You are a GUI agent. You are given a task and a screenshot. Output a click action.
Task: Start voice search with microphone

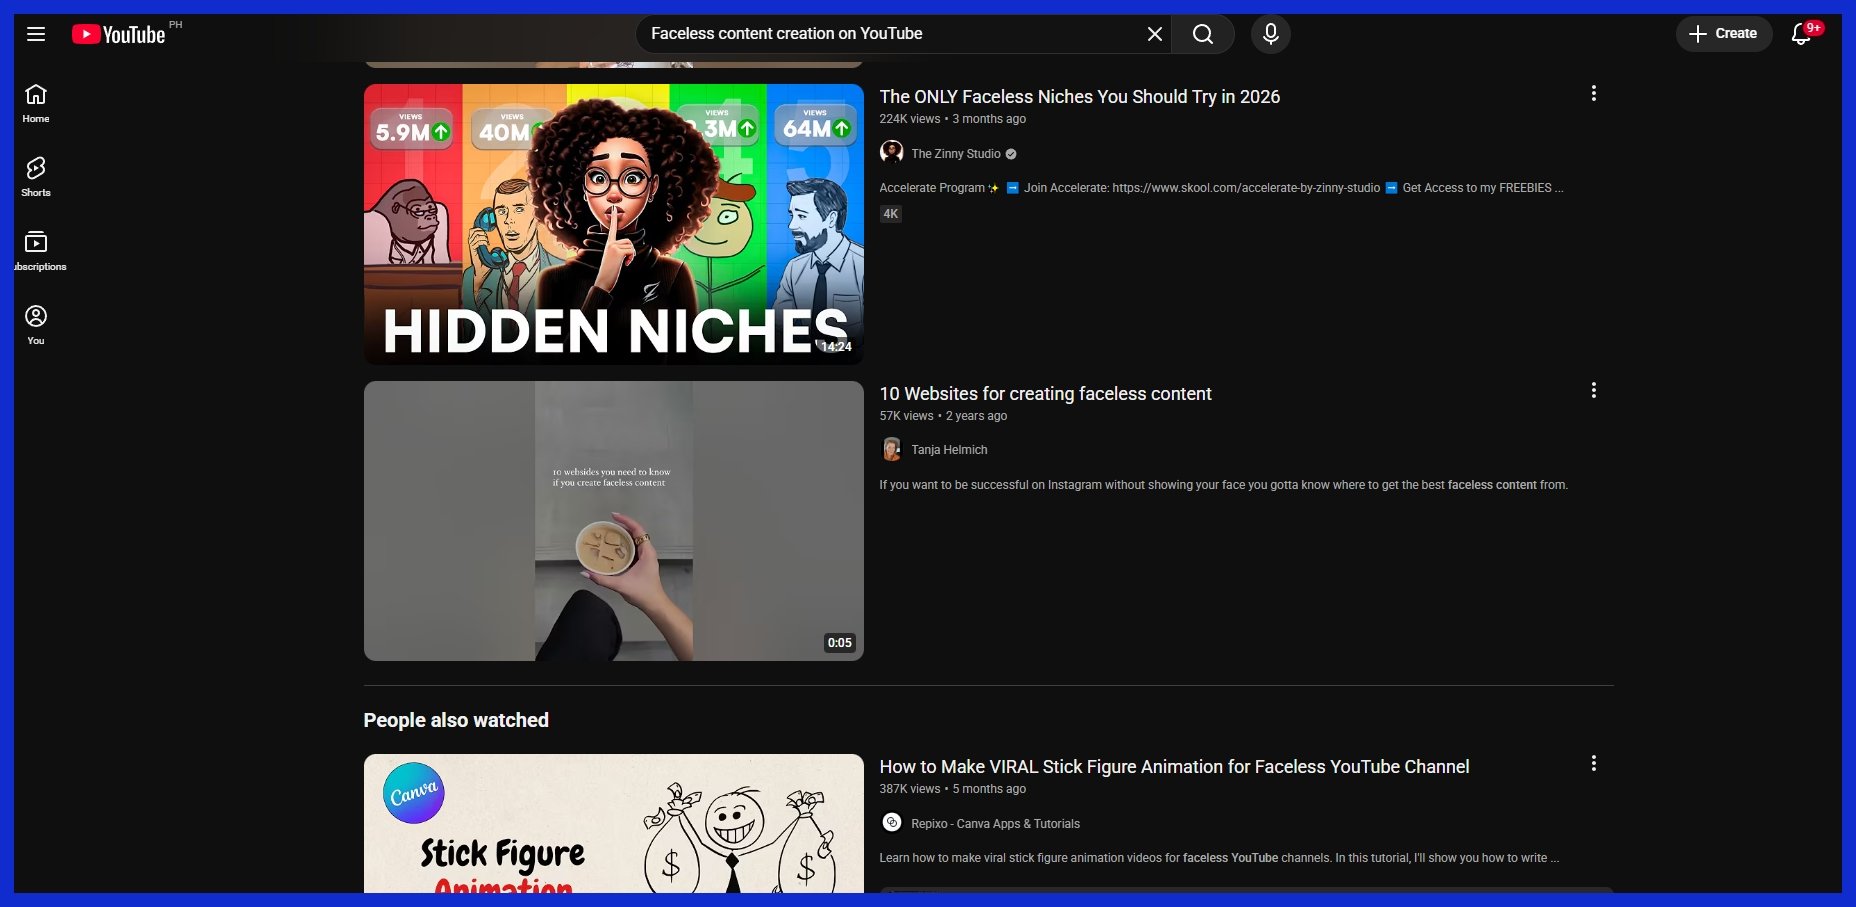[1270, 34]
